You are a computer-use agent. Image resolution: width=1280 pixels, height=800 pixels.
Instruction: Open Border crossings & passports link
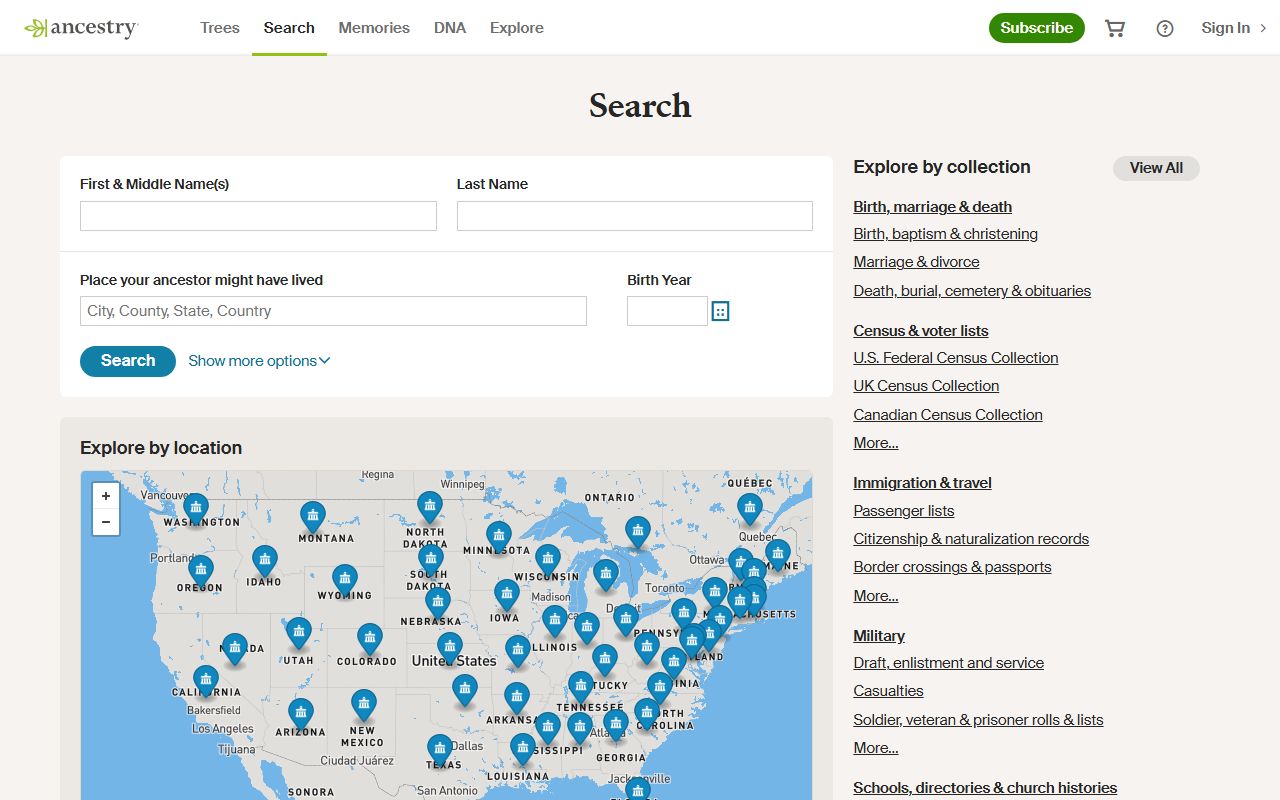pyautogui.click(x=952, y=567)
